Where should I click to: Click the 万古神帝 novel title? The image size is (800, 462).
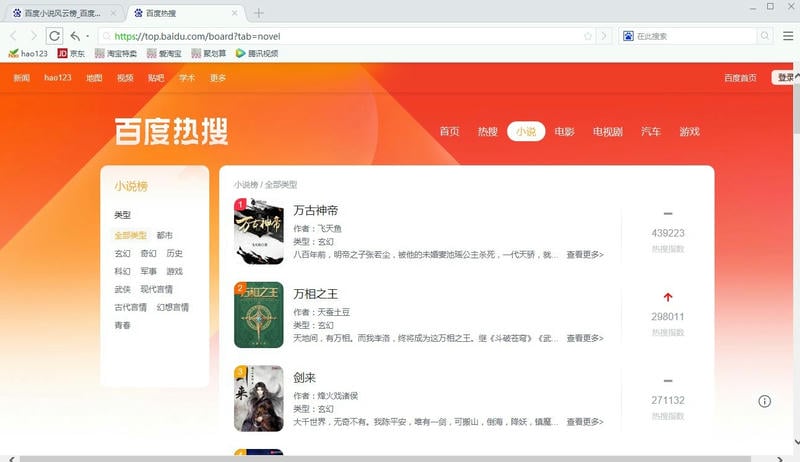point(316,210)
